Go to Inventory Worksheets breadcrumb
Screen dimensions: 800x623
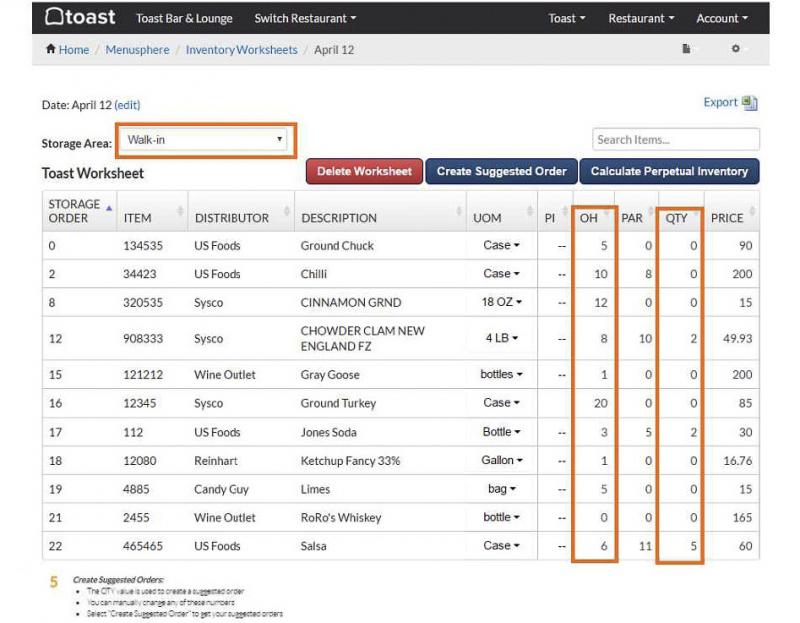241,49
